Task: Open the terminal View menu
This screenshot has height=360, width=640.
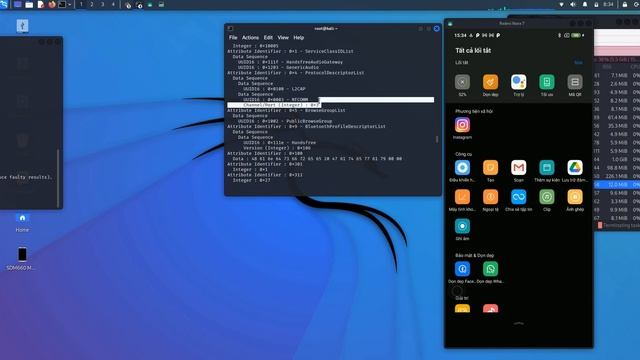Action: 283,38
